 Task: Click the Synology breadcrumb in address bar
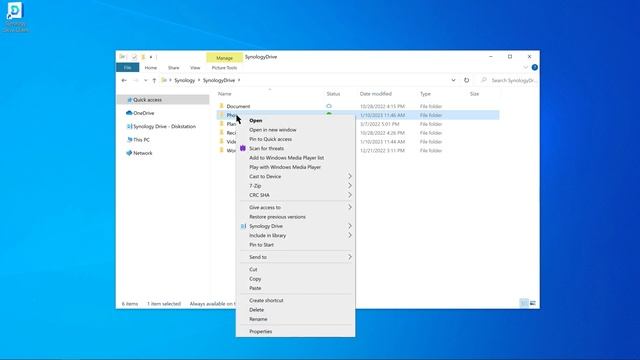coord(184,80)
